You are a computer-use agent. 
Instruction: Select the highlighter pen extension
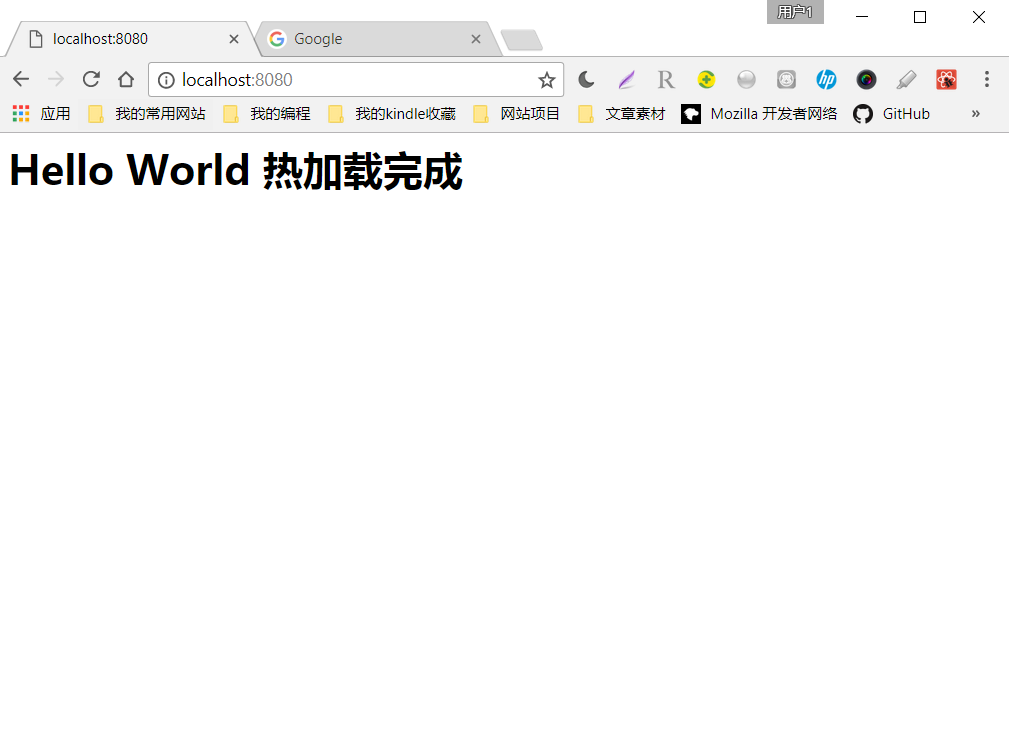906,79
